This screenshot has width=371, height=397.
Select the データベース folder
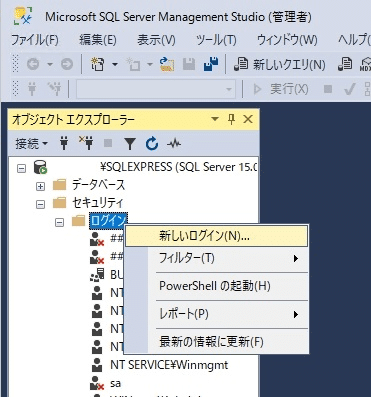coord(98,185)
